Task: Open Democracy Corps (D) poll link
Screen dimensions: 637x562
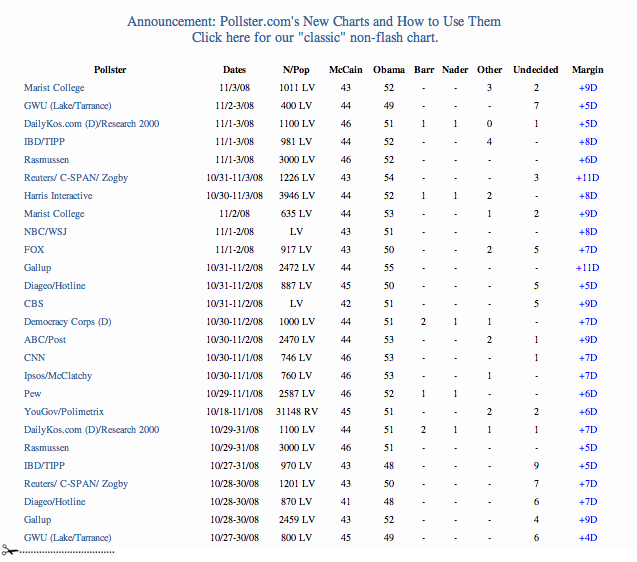Action: 67,322
